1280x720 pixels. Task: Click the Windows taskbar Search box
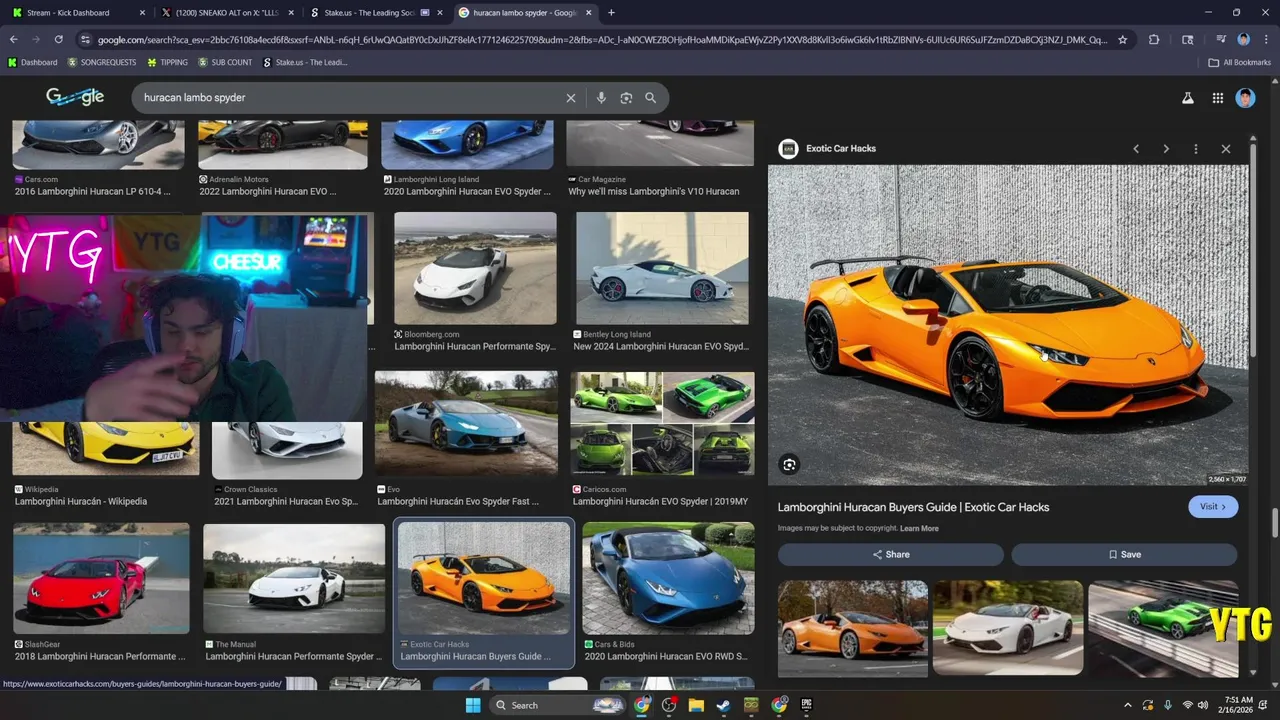[x=558, y=705]
